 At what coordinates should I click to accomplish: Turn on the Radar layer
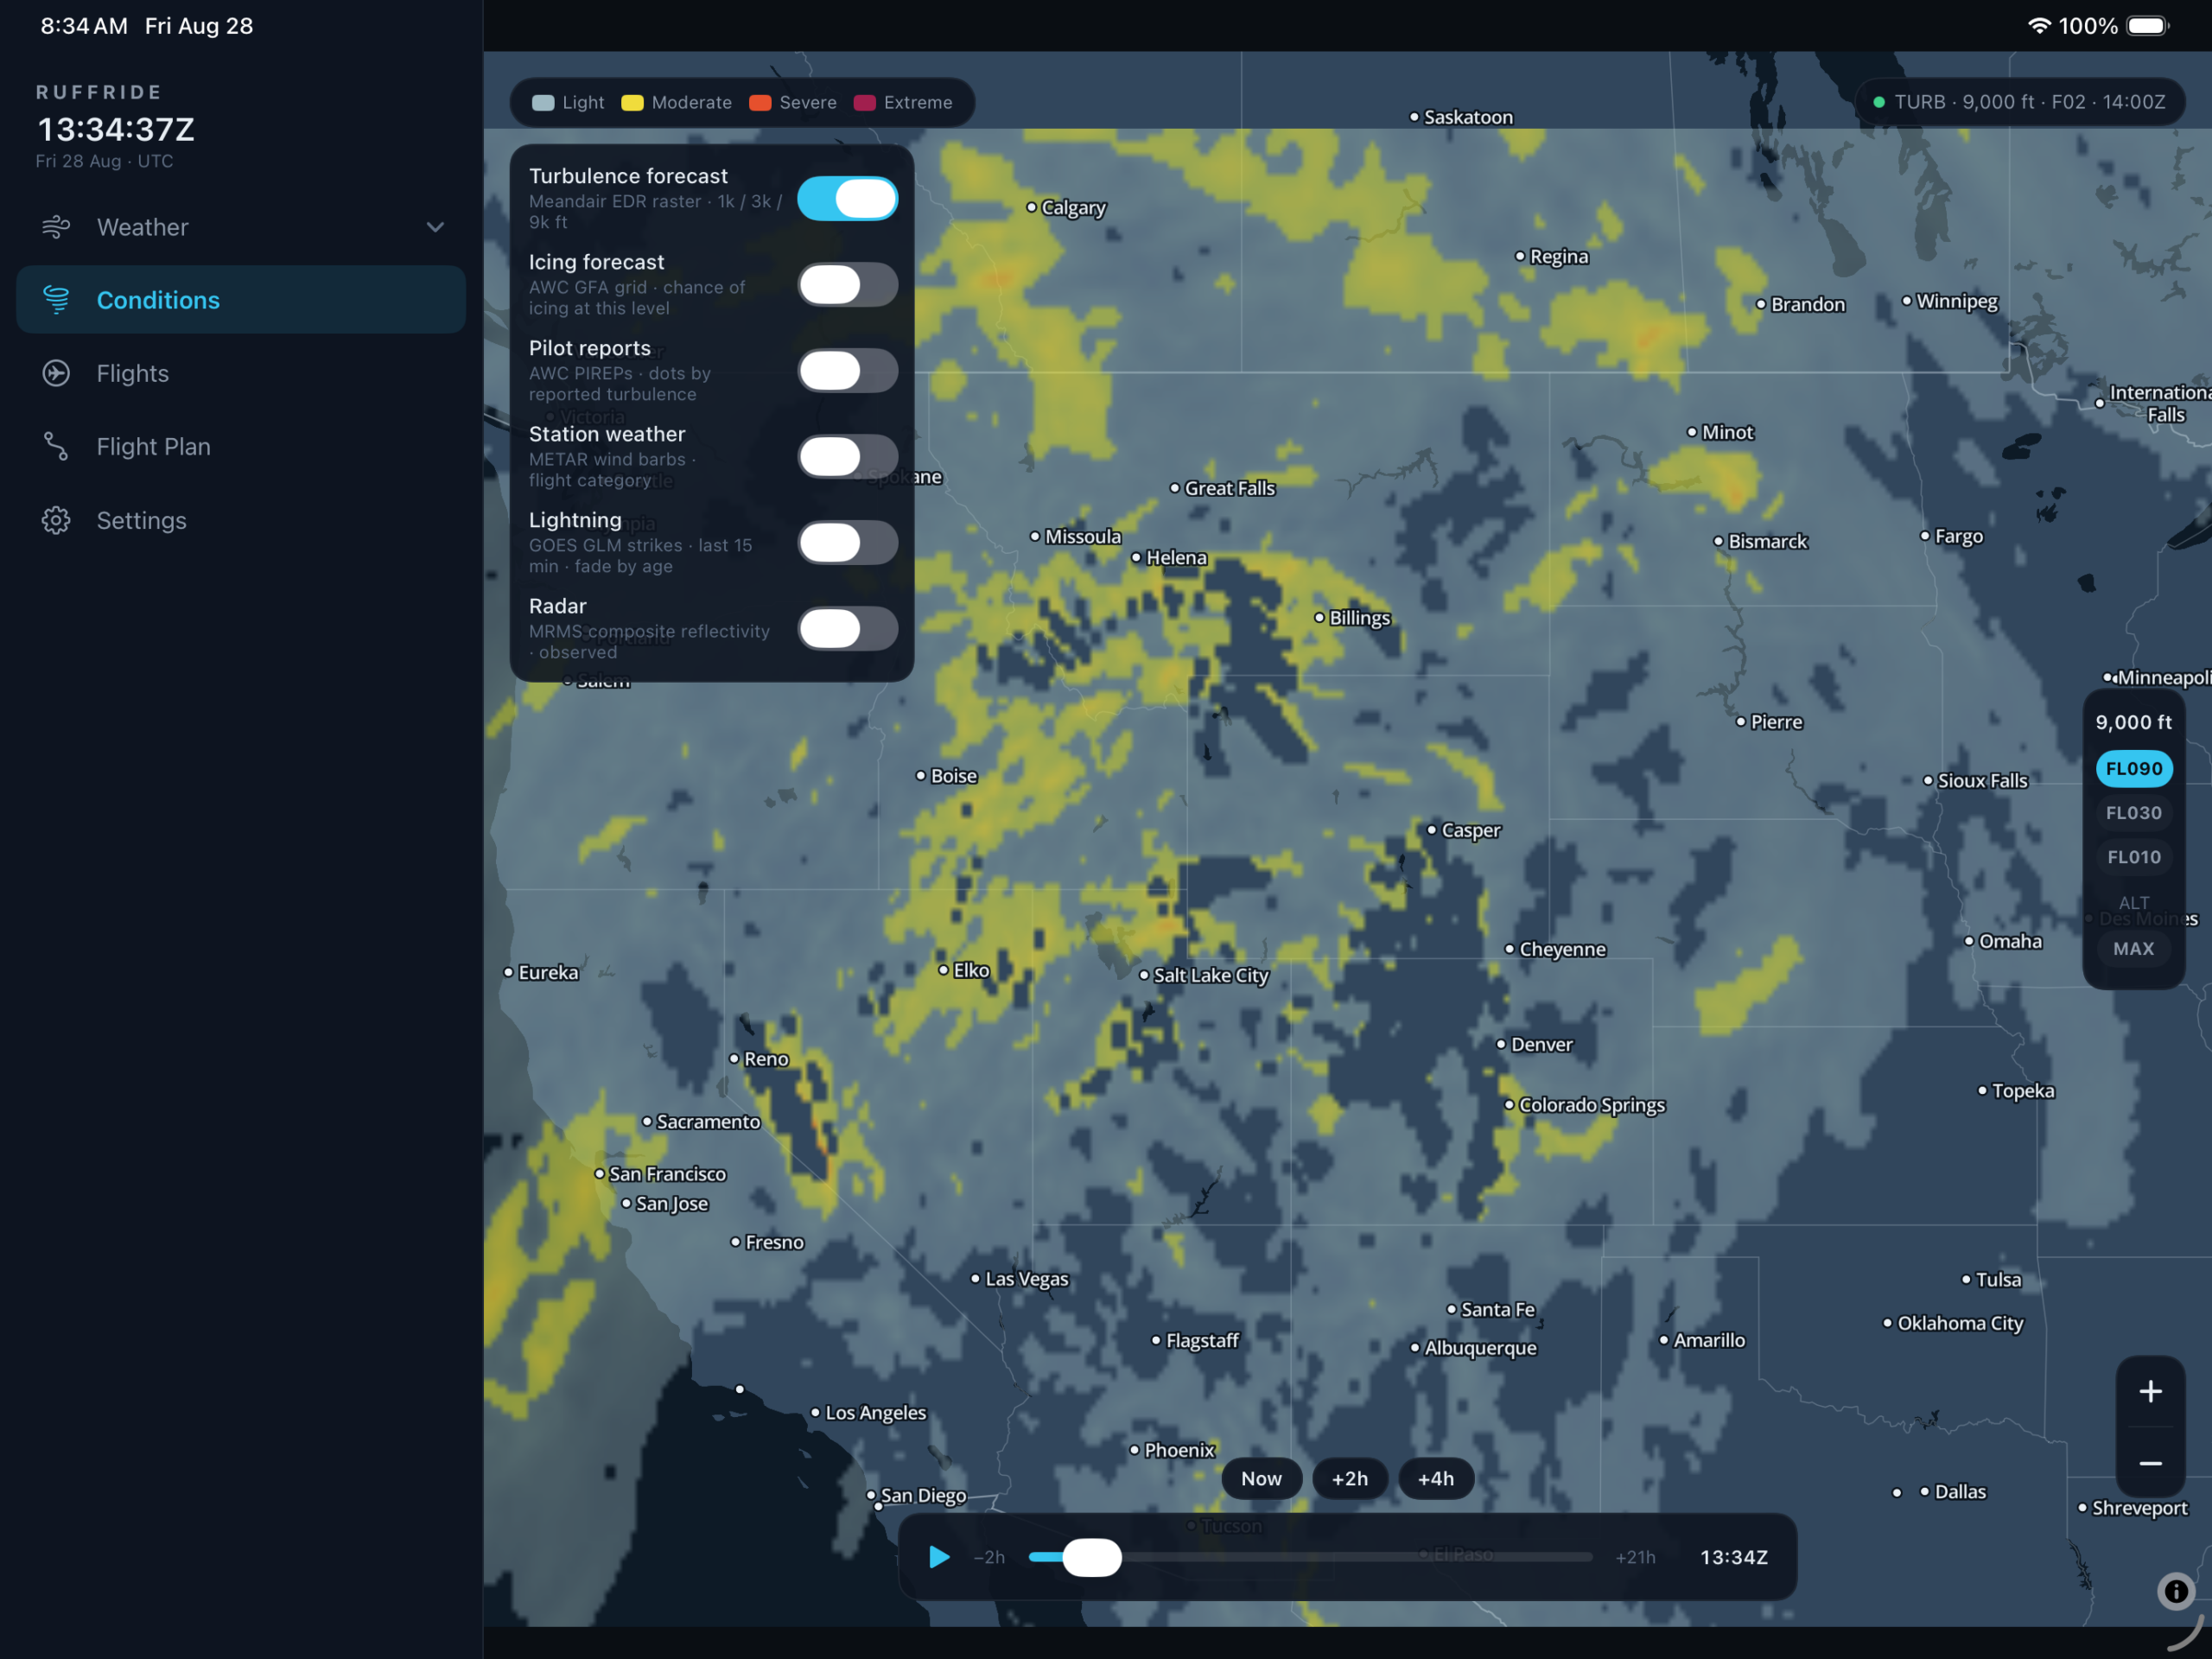click(x=847, y=629)
